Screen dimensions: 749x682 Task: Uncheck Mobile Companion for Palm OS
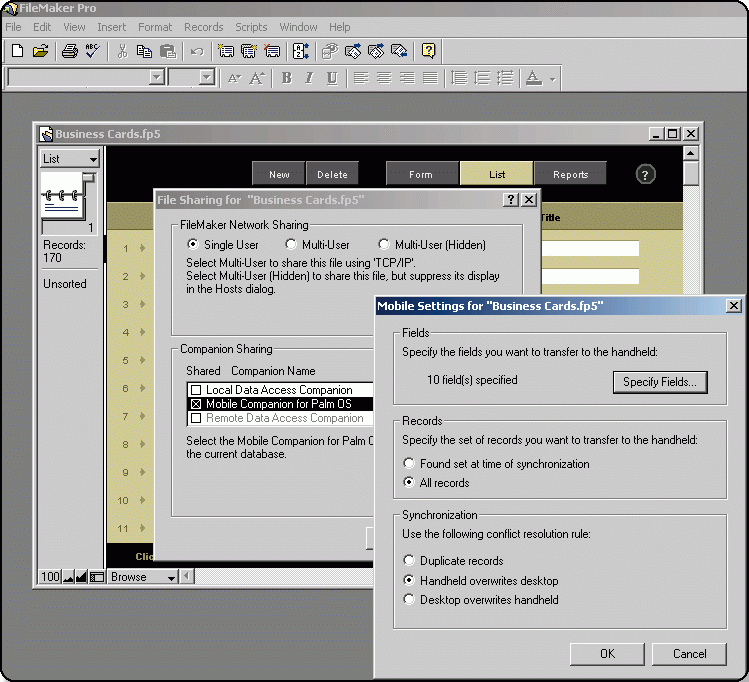(x=196, y=404)
